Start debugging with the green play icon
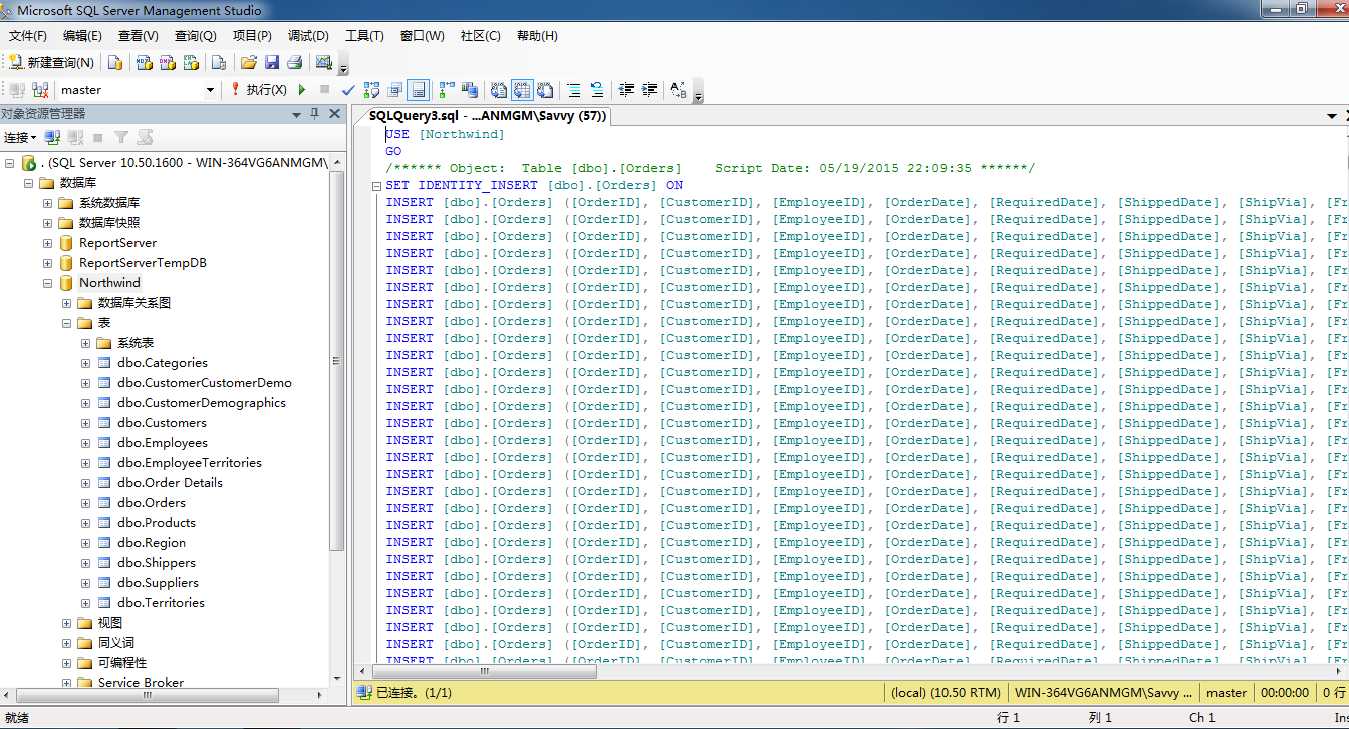Image resolution: width=1349 pixels, height=729 pixels. point(302,89)
